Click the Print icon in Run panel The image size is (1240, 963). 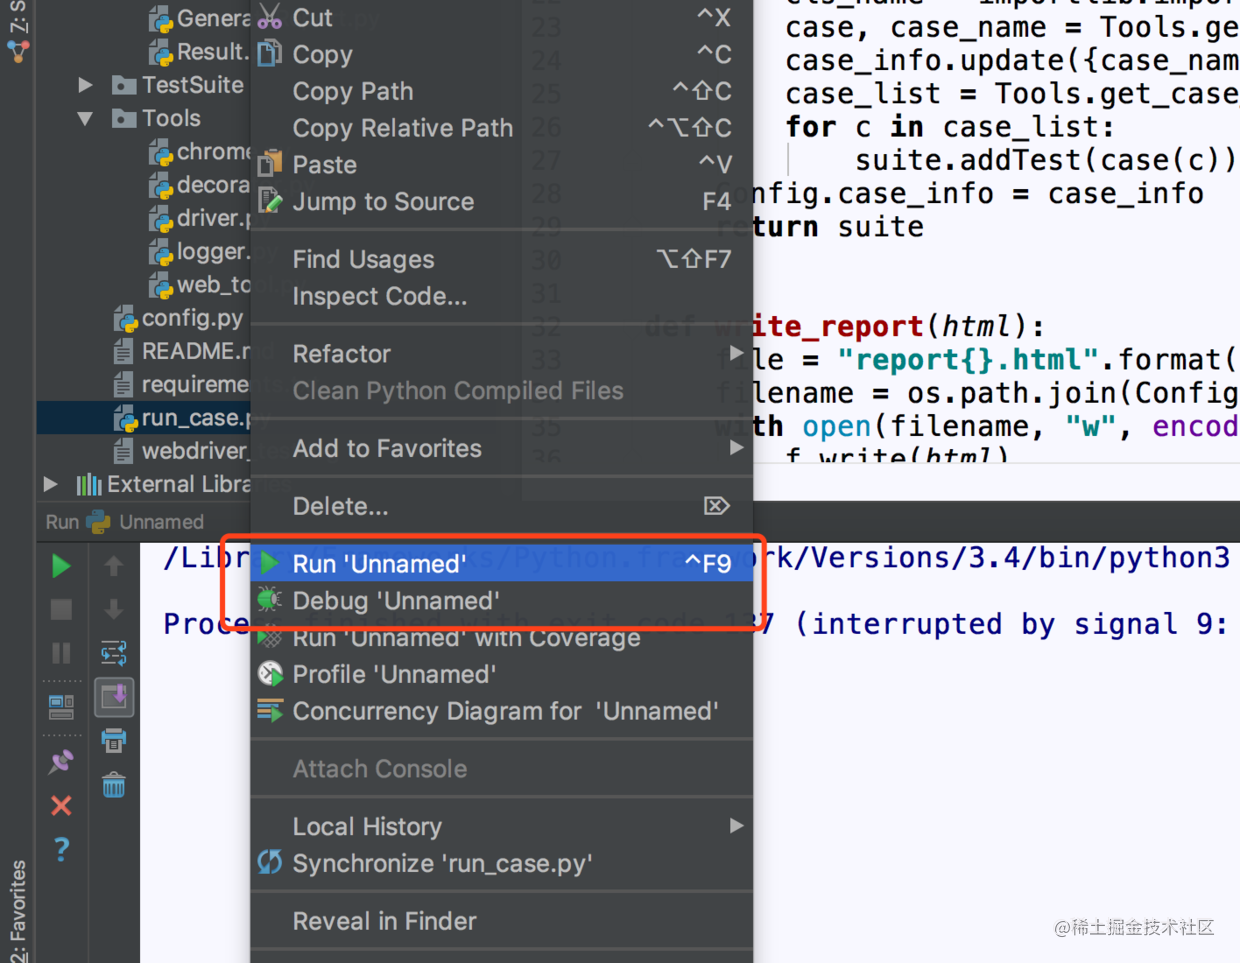[114, 741]
